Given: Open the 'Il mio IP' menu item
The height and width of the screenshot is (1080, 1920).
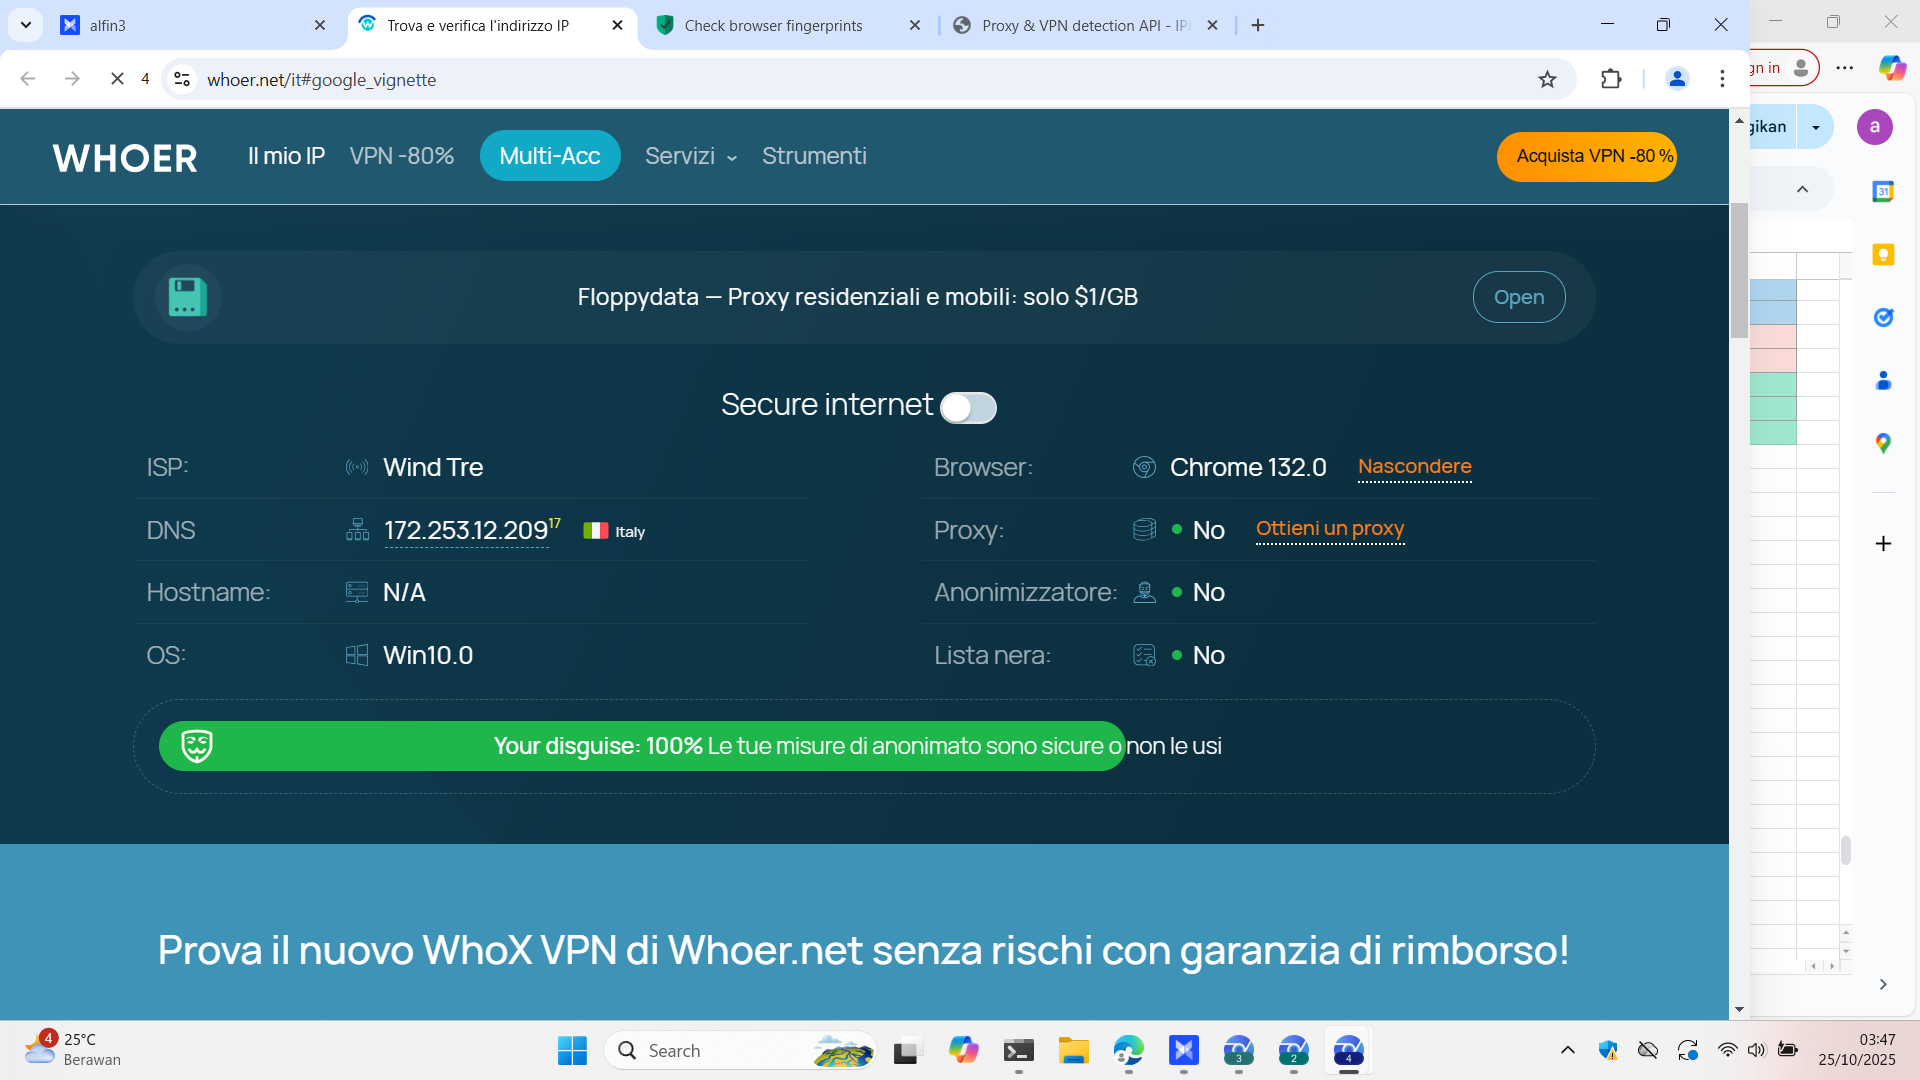Looking at the screenshot, I should pyautogui.click(x=286, y=156).
